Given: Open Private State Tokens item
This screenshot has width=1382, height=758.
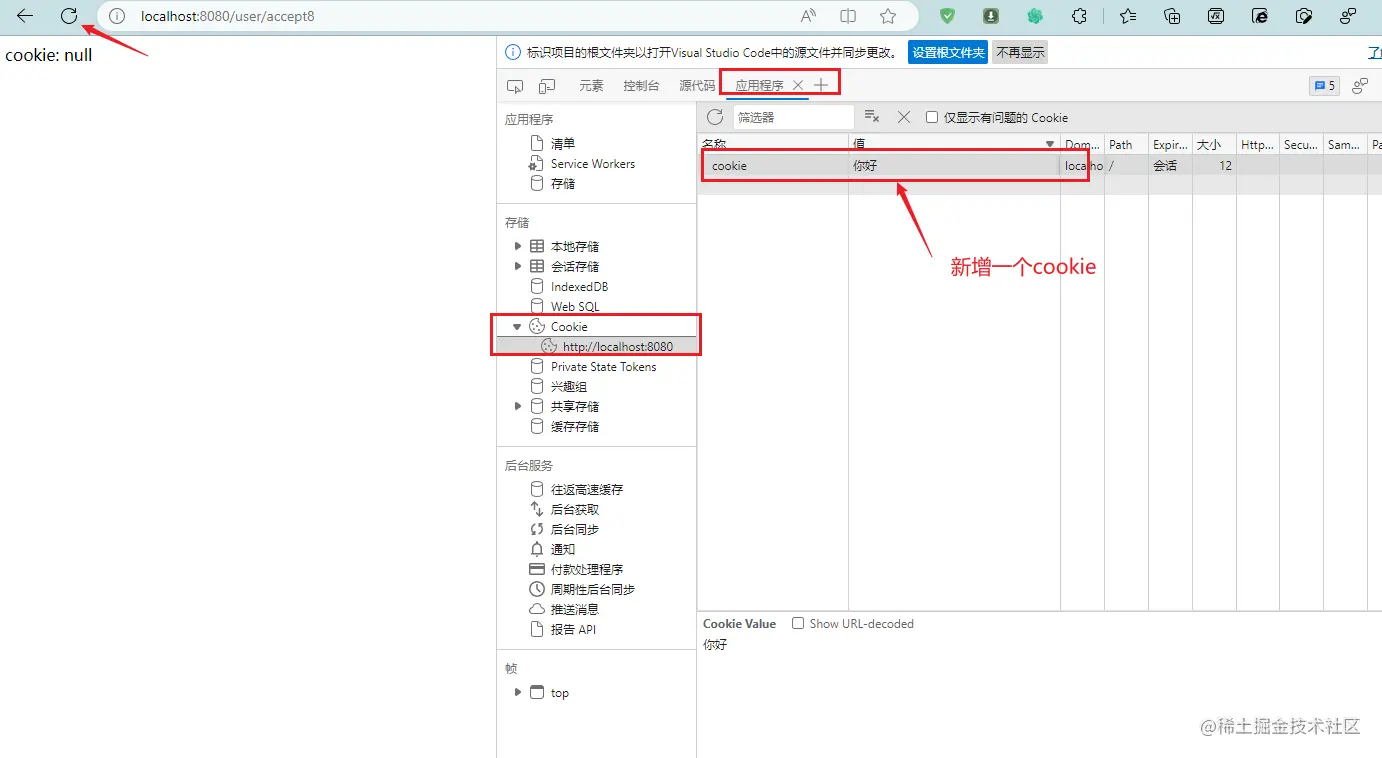Looking at the screenshot, I should pyautogui.click(x=603, y=366).
